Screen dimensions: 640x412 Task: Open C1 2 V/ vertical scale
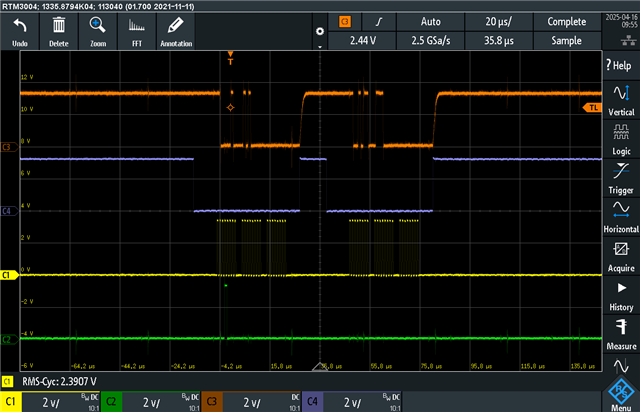click(61, 403)
